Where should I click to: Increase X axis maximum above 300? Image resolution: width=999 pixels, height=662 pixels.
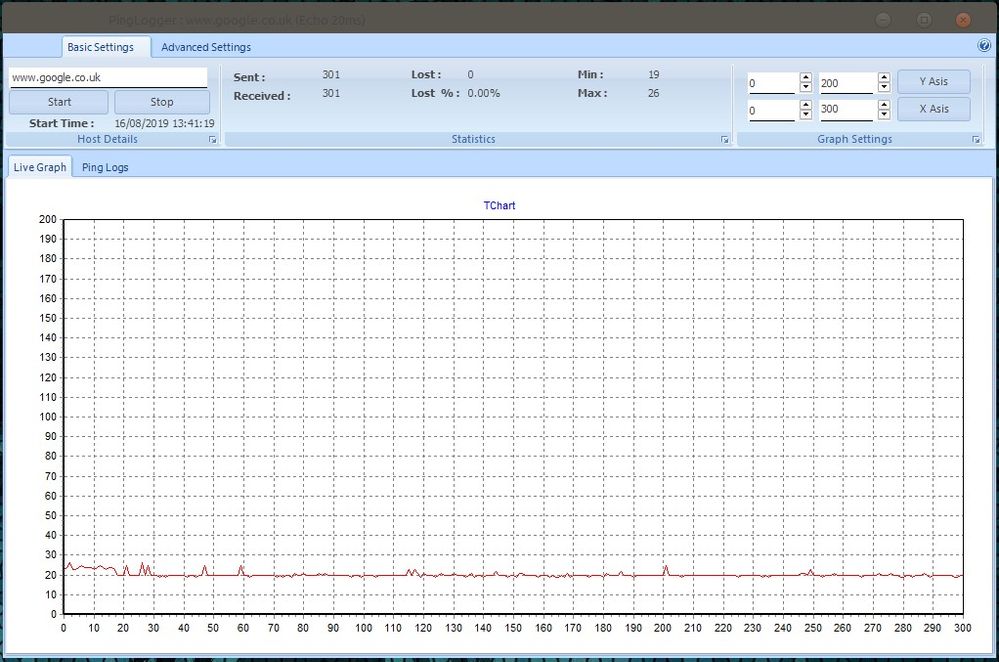(x=884, y=104)
